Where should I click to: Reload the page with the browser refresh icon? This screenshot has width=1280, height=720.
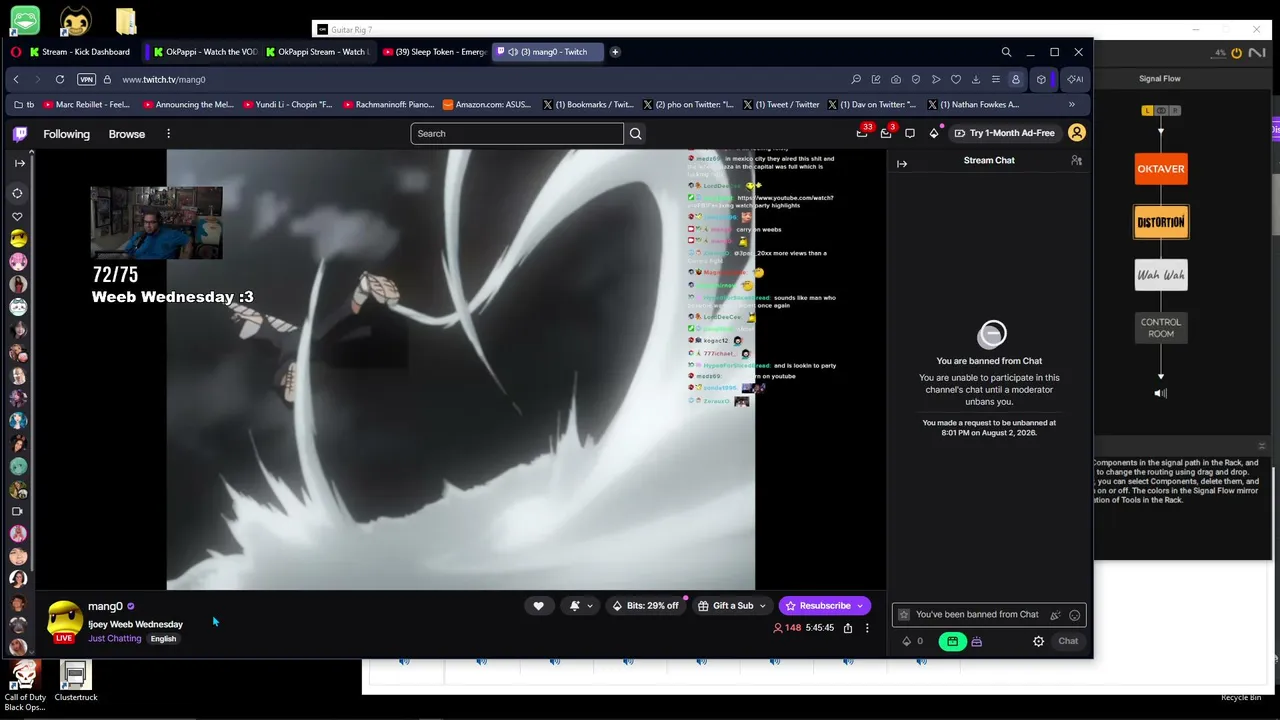(60, 79)
